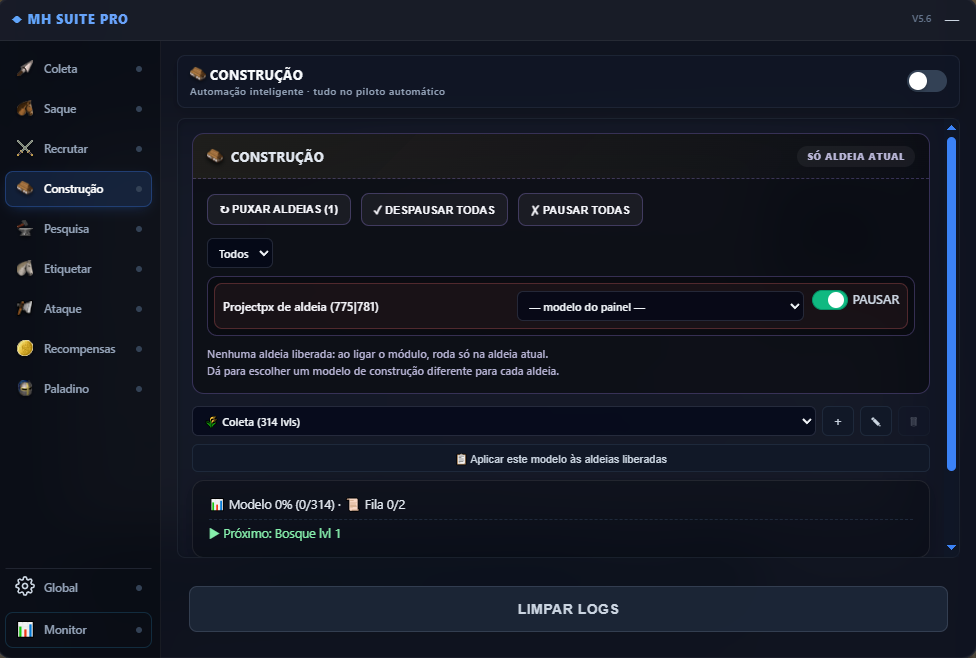Click the status dot next to Pesquisa

(x=139, y=228)
